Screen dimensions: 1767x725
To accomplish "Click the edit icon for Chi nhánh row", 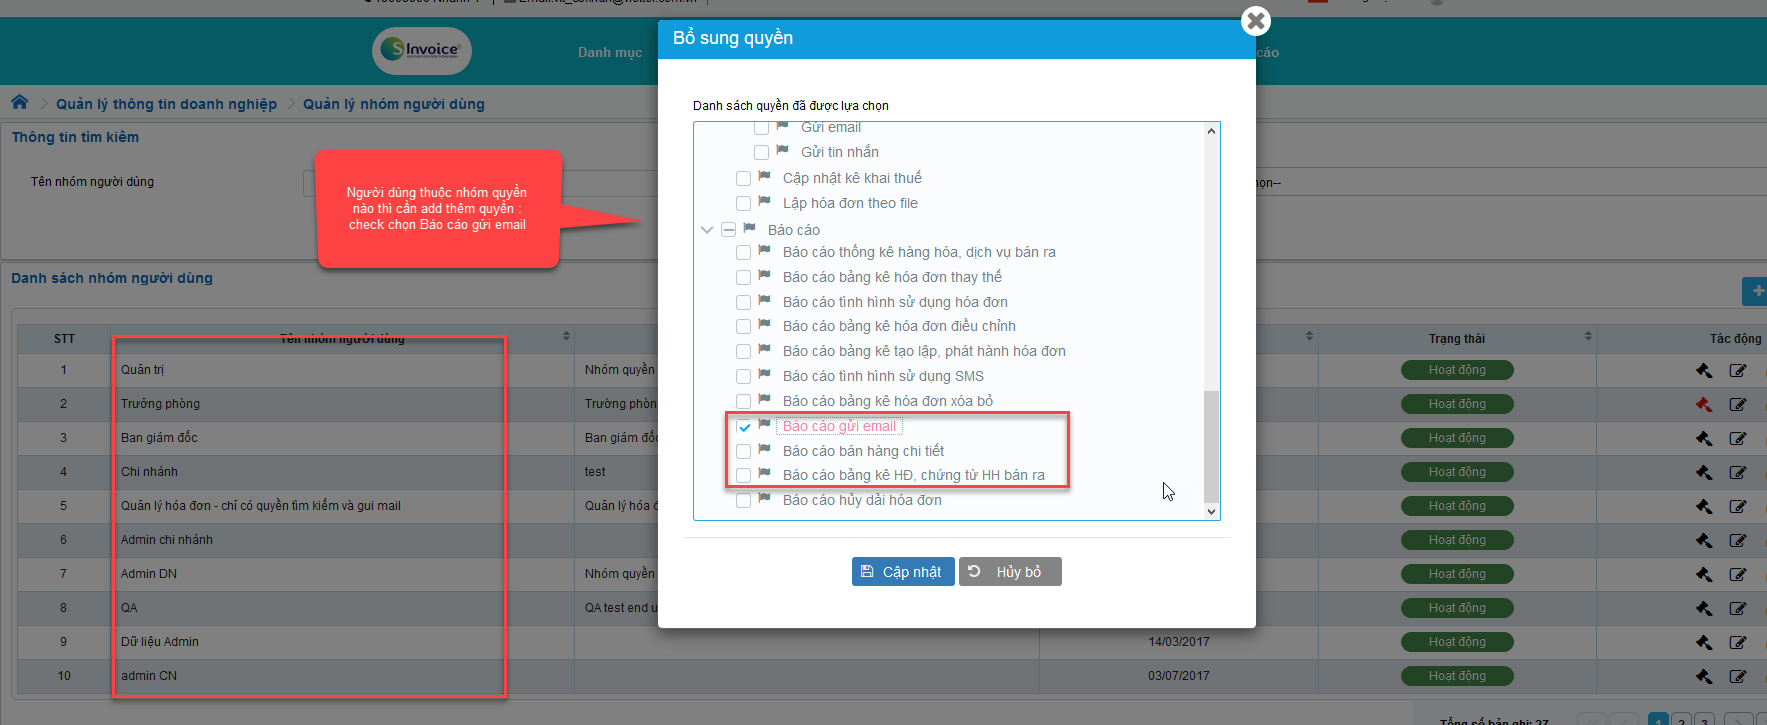I will coord(1738,473).
